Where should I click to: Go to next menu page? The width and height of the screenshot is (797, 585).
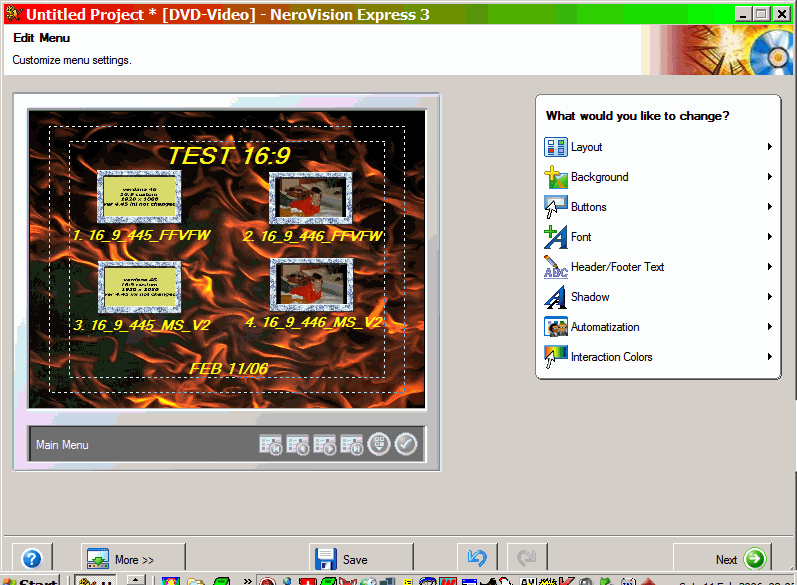click(x=324, y=445)
